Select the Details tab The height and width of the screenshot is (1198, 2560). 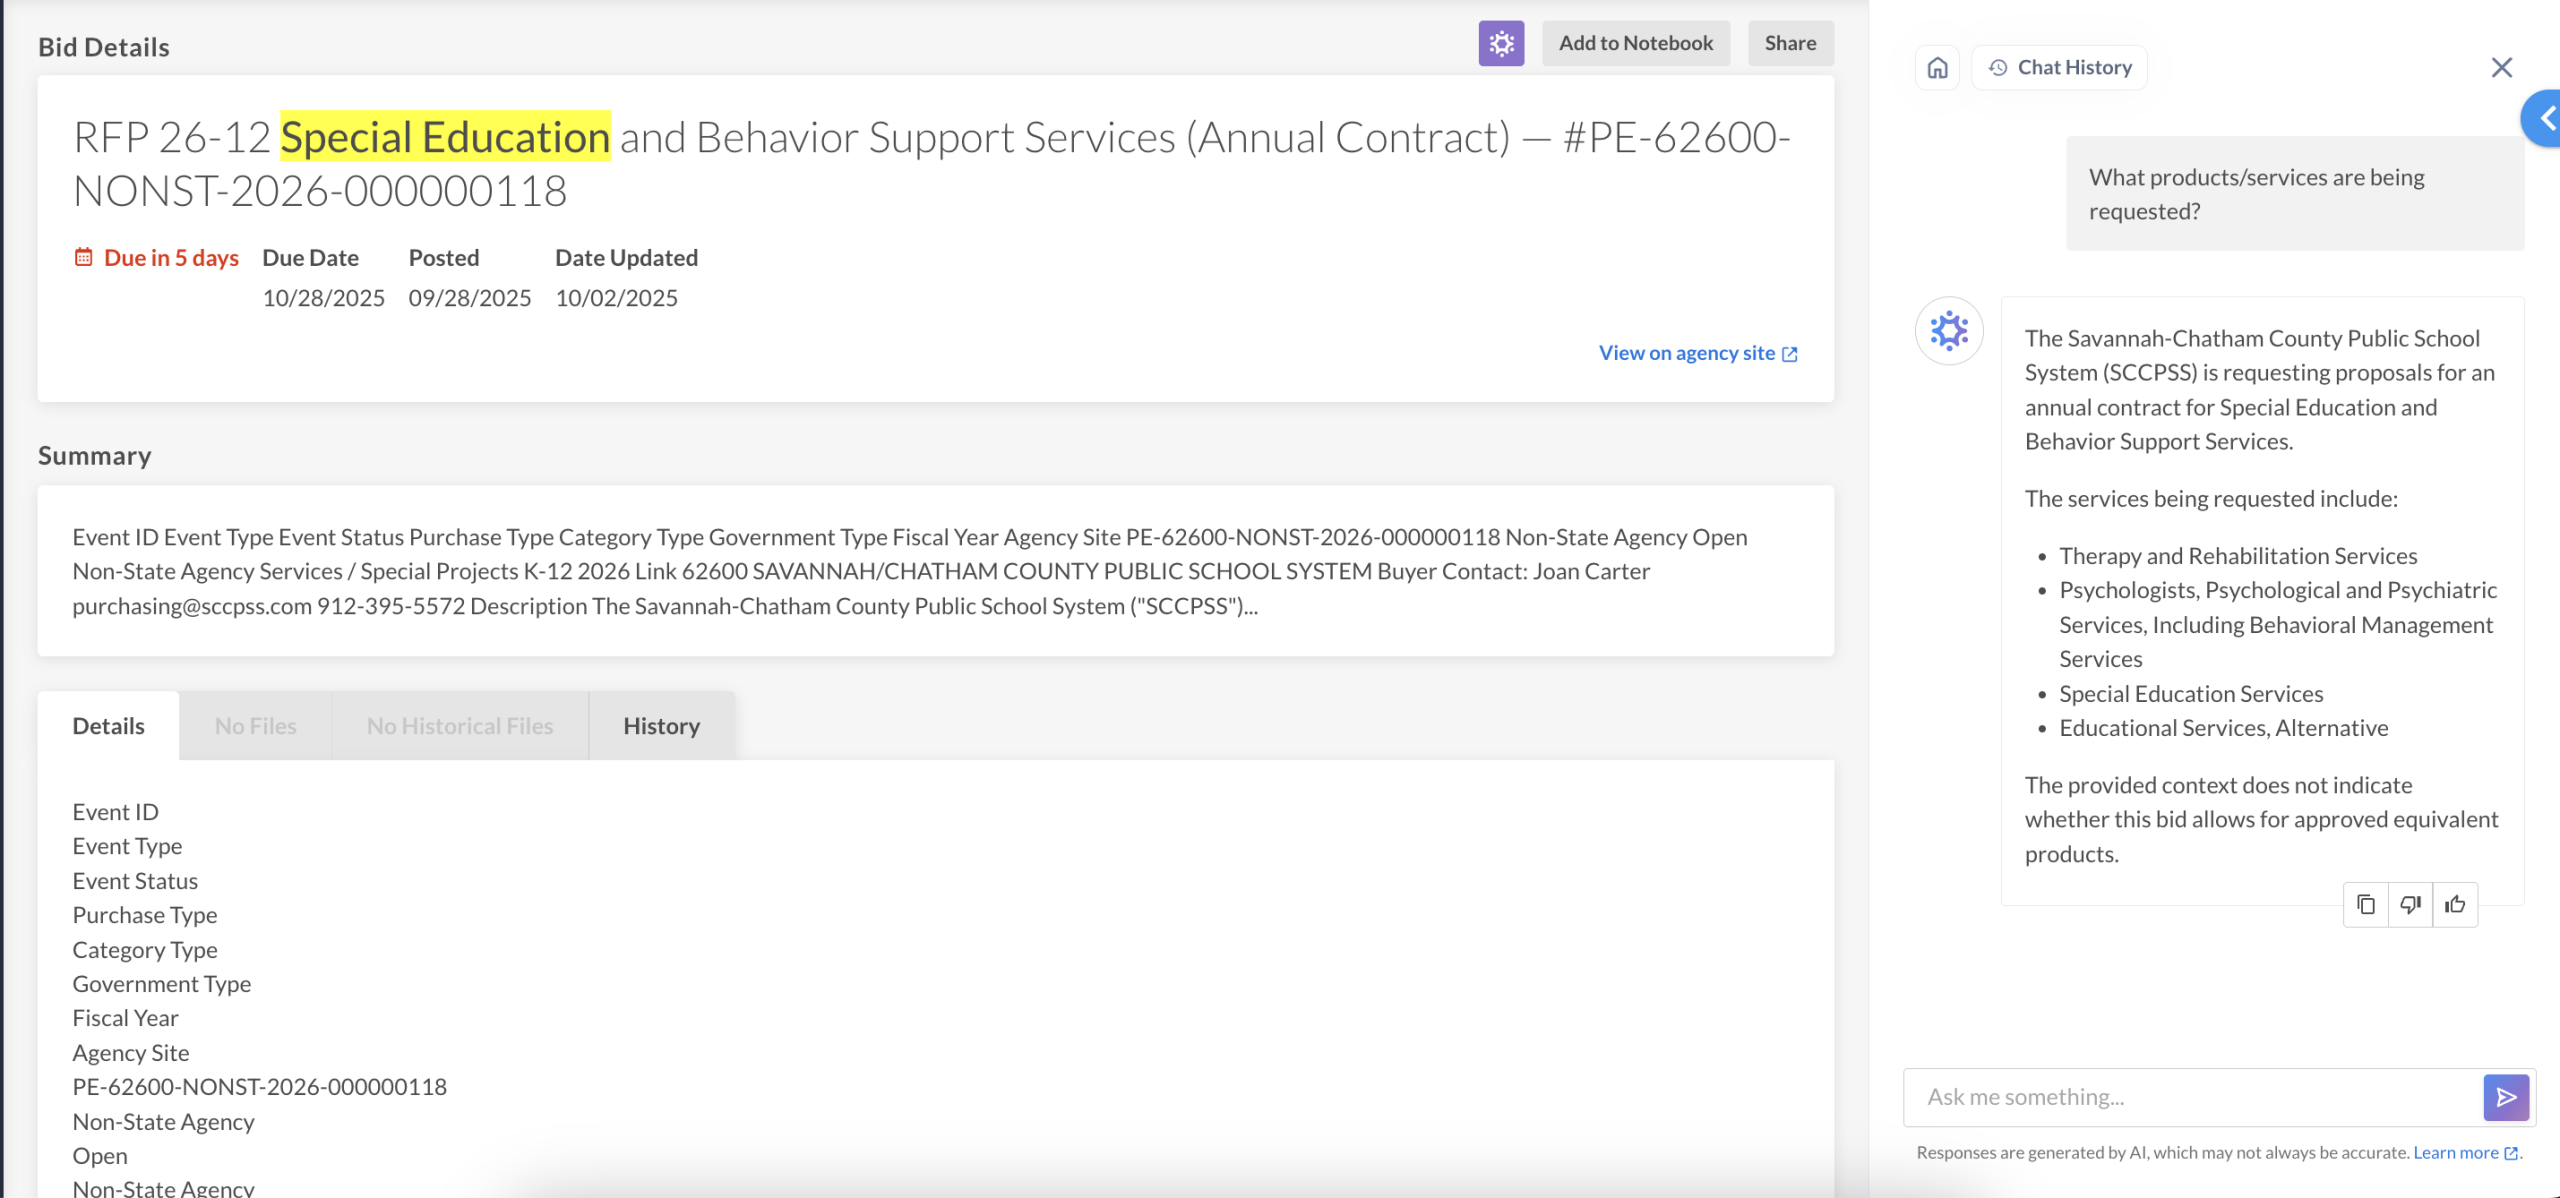[108, 726]
